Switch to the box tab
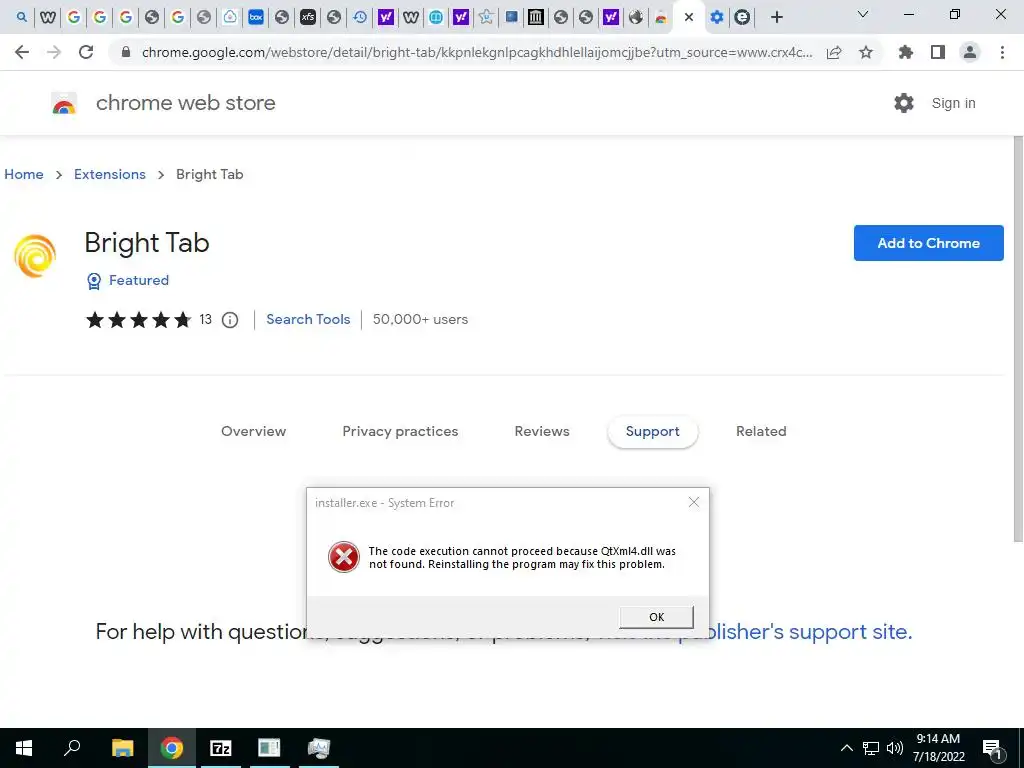Screen dimensions: 1024x768 pyautogui.click(x=256, y=17)
